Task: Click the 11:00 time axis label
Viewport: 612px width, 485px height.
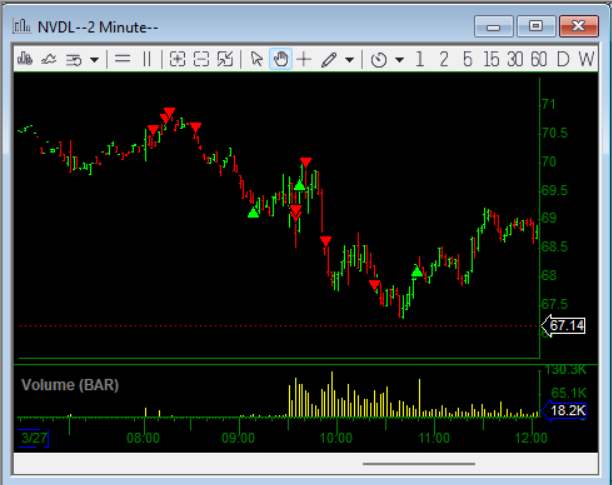Action: [x=434, y=438]
